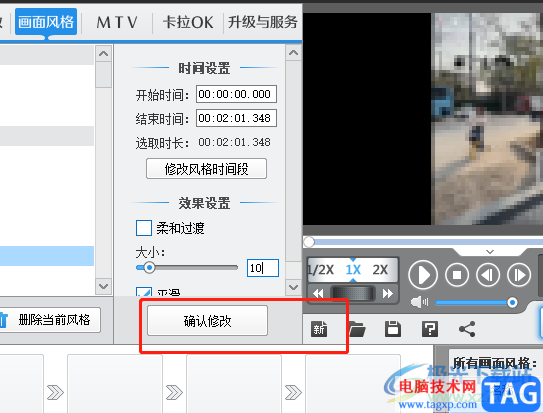Click 删除当前风格 button

tap(50, 320)
